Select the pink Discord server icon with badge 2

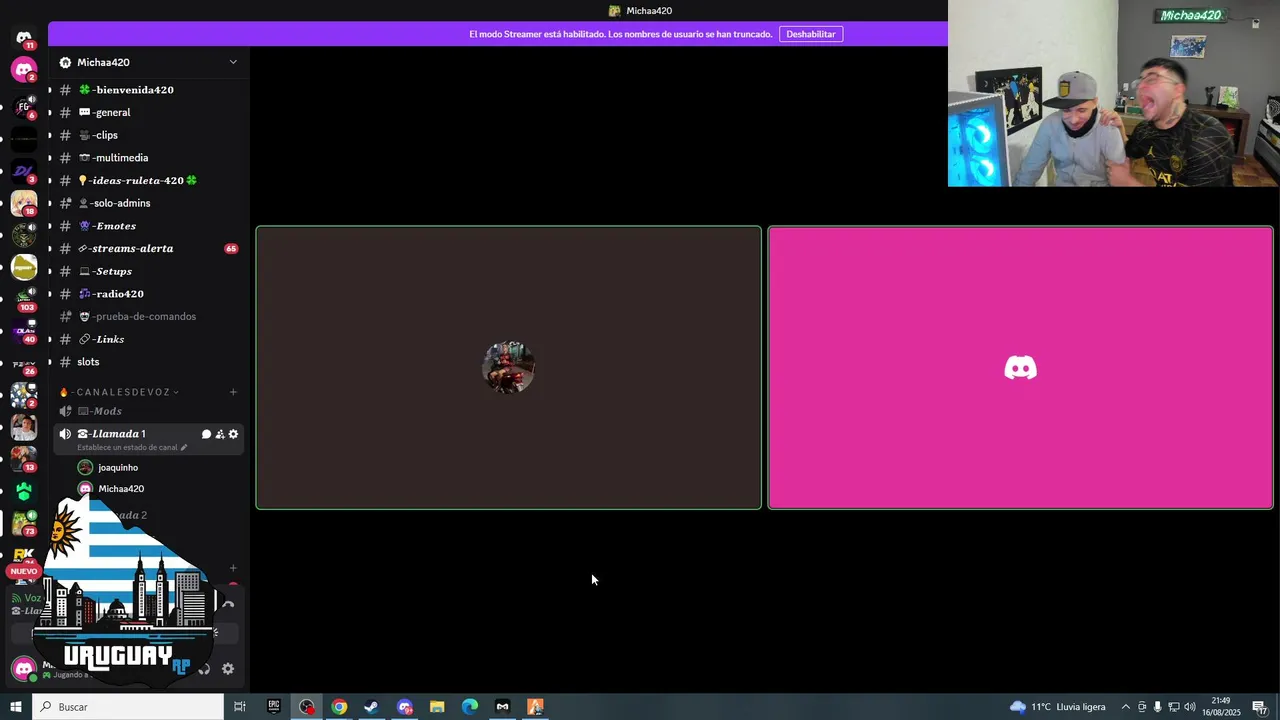[24, 70]
